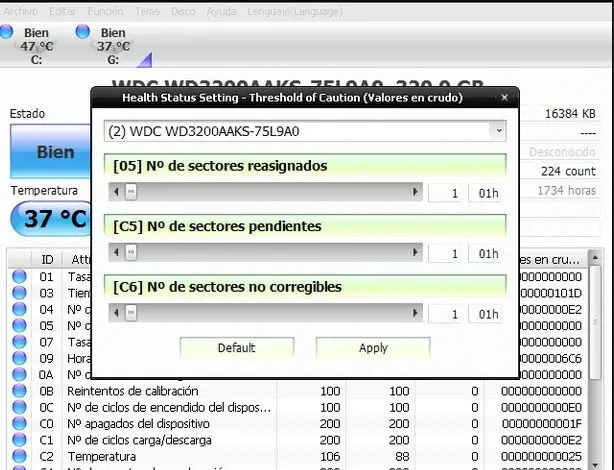
Task: Open the Disco menu
Action: point(183,11)
